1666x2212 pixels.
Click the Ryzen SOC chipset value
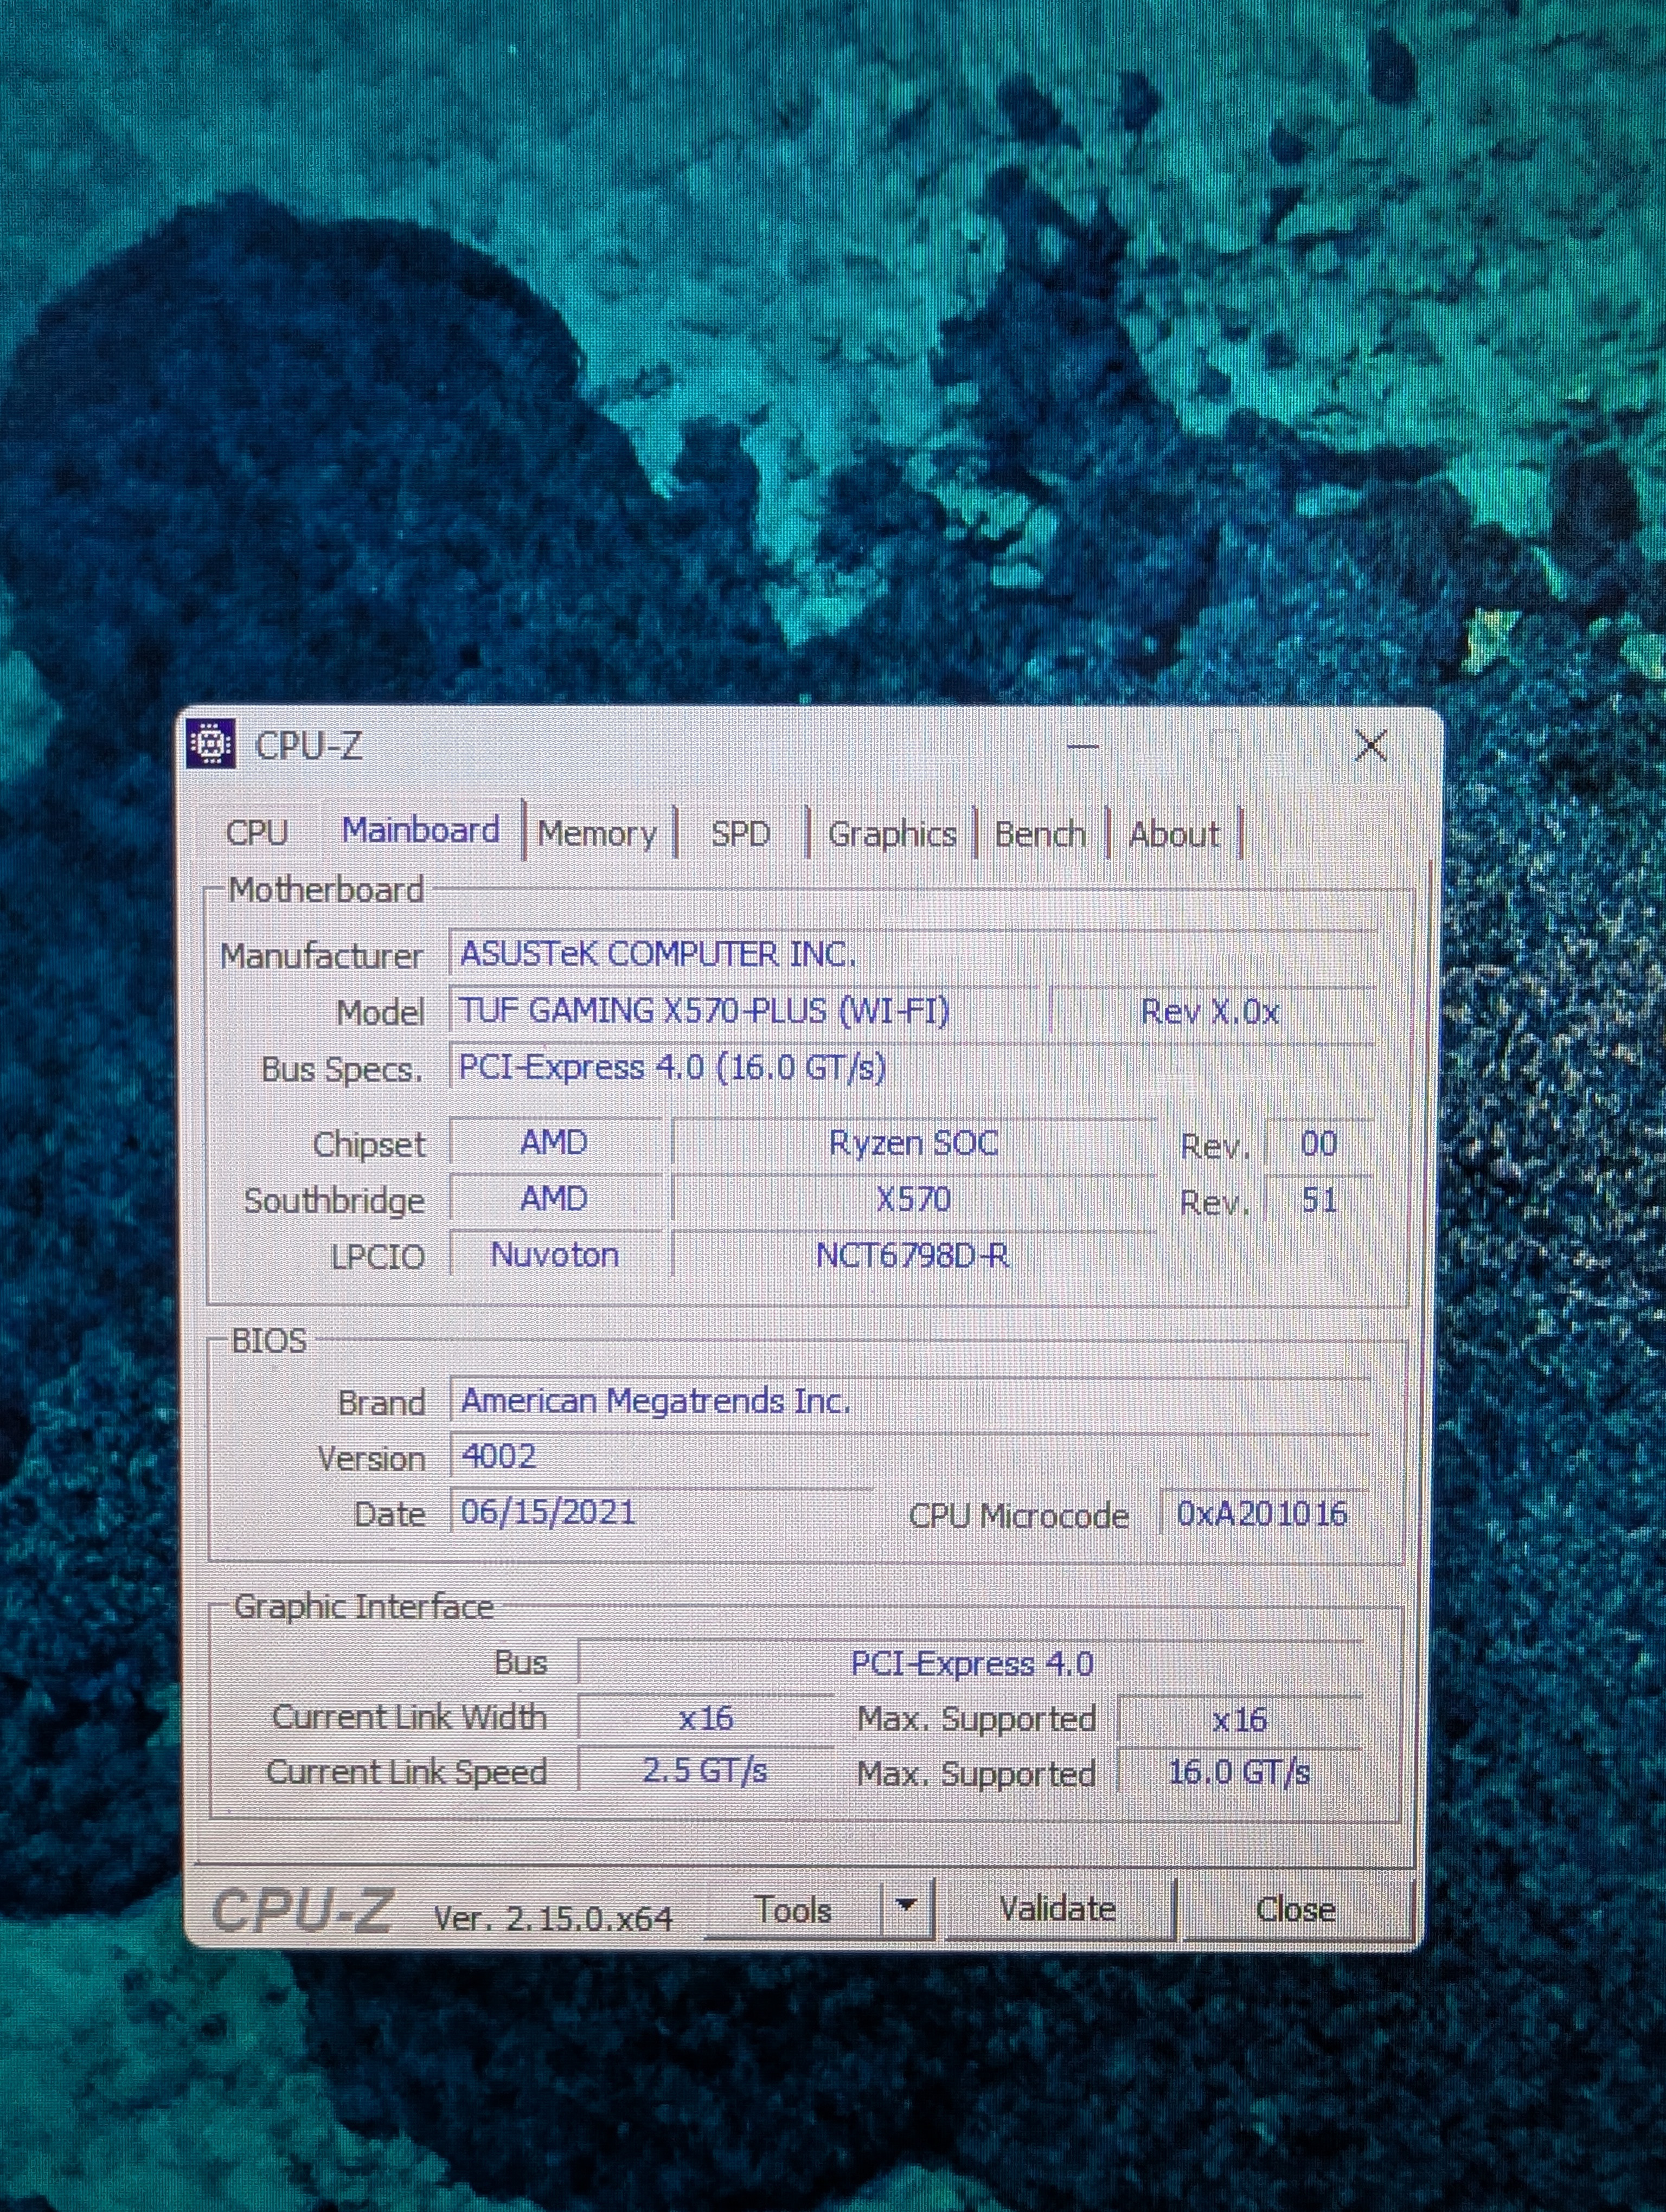[914, 1143]
